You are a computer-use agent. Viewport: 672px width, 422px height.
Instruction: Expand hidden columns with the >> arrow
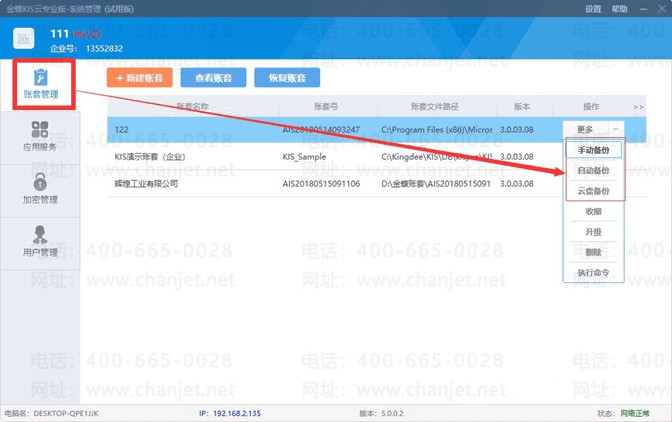[639, 106]
